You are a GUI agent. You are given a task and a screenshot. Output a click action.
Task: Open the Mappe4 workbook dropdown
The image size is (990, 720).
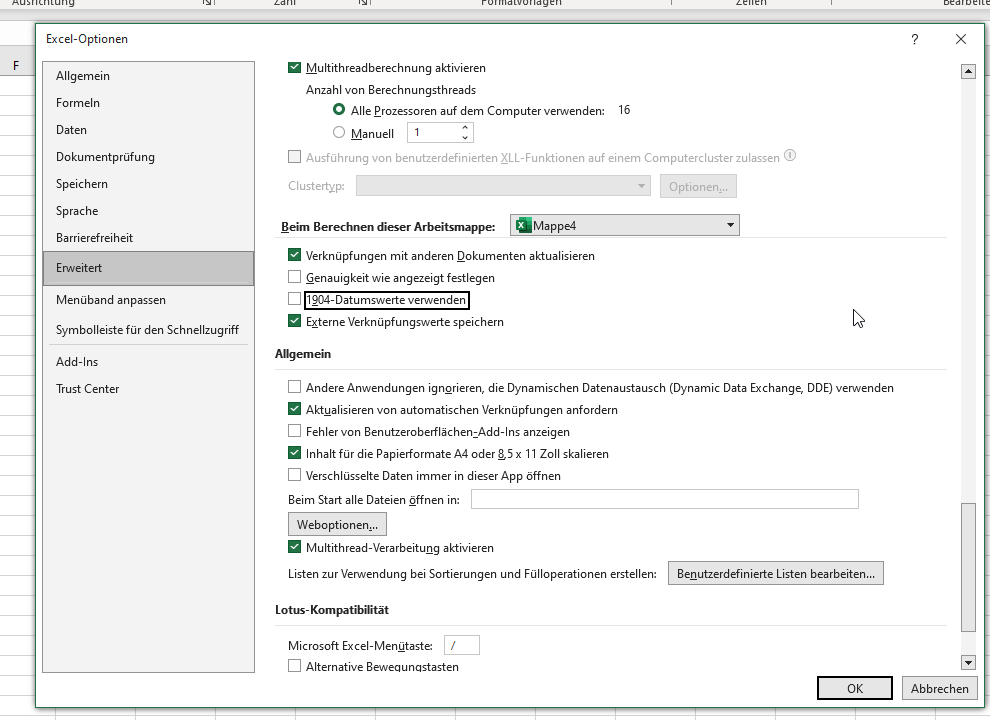pyautogui.click(x=624, y=225)
